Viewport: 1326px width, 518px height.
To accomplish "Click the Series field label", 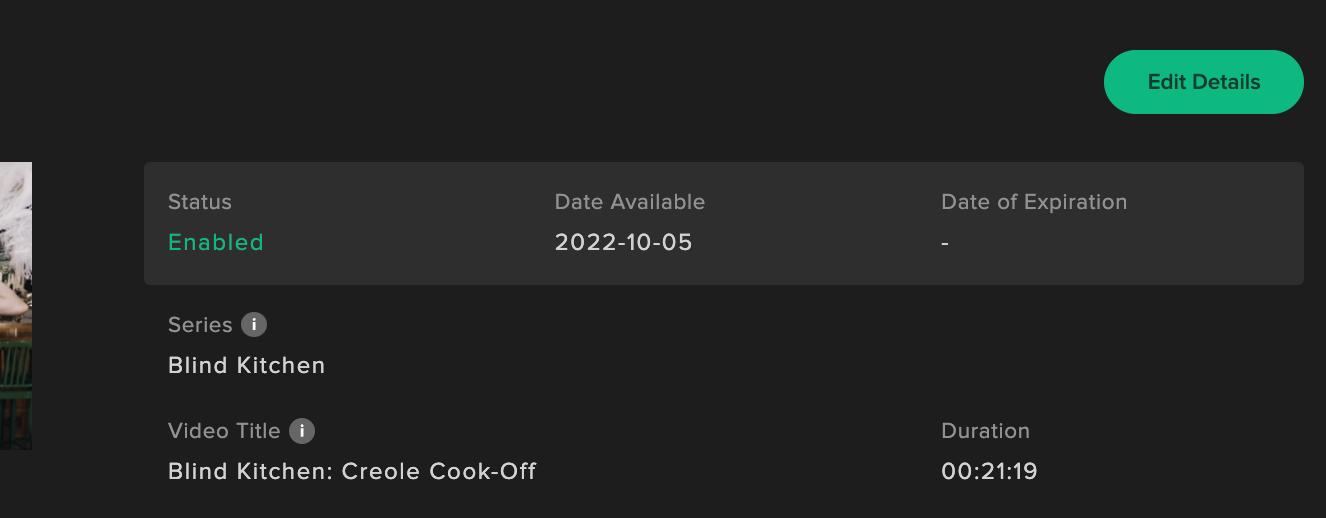I will point(200,325).
